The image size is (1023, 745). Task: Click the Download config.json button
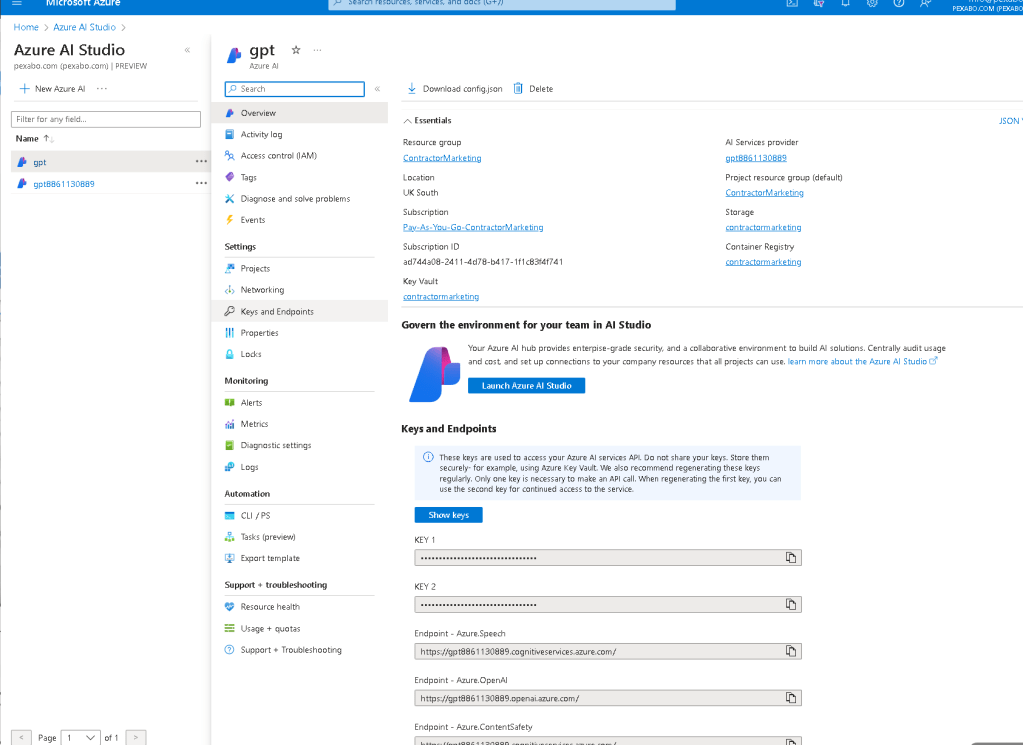coord(455,89)
